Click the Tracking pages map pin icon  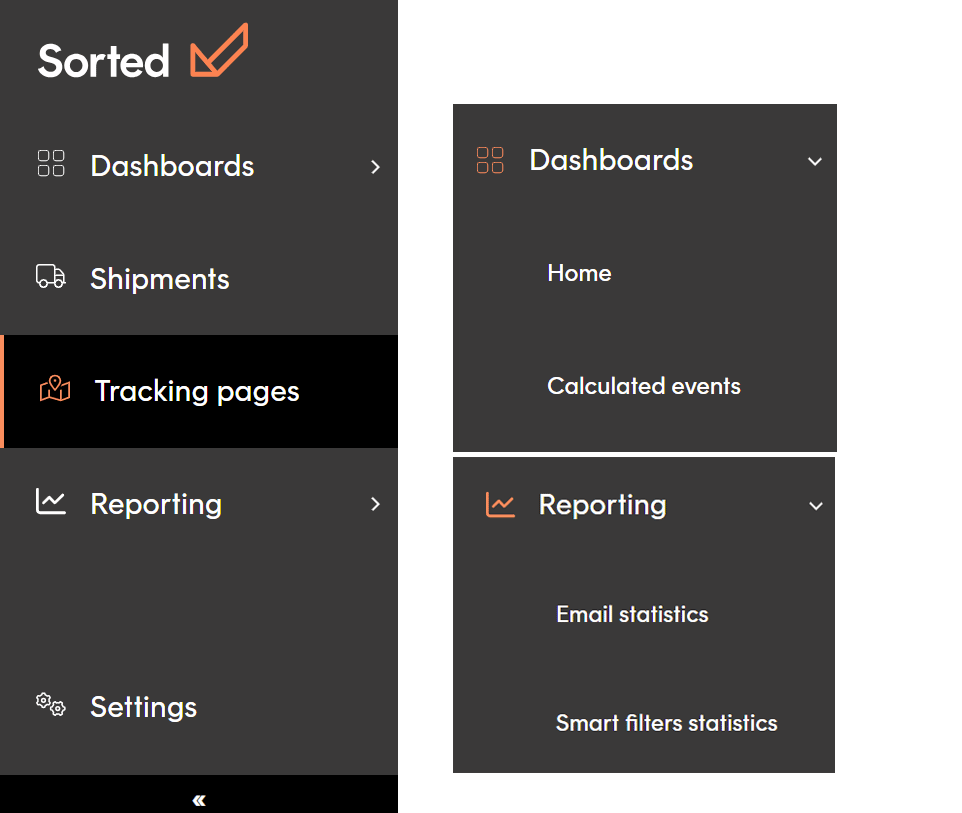(x=55, y=388)
